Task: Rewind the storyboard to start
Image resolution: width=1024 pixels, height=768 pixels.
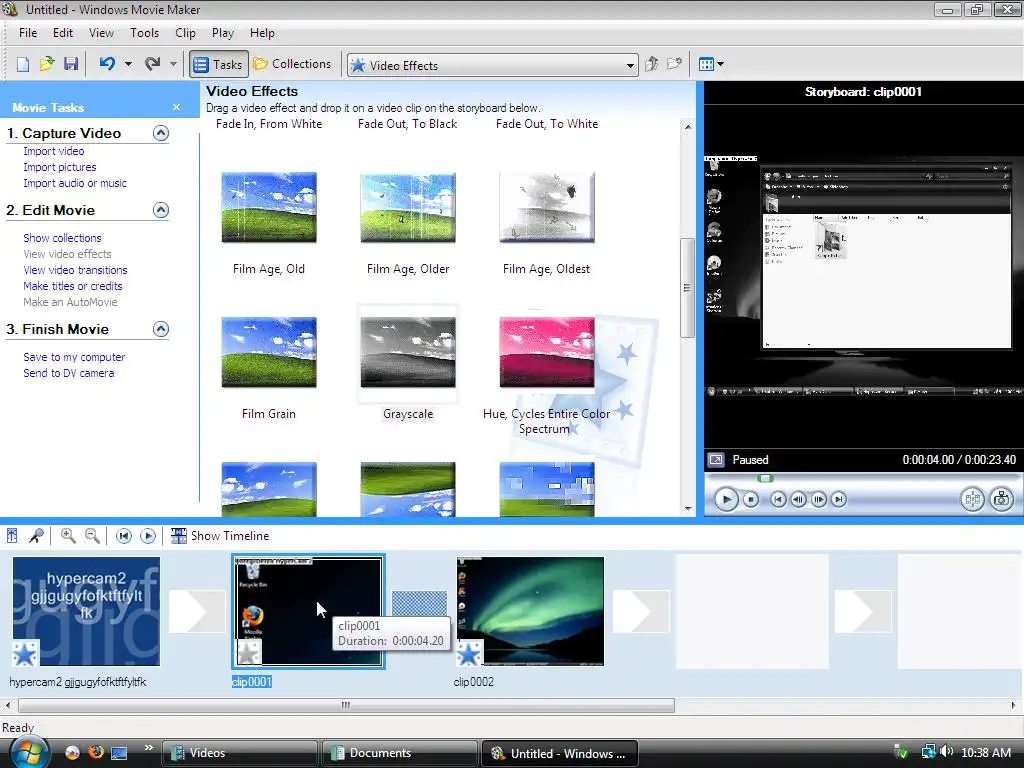Action: pos(123,536)
